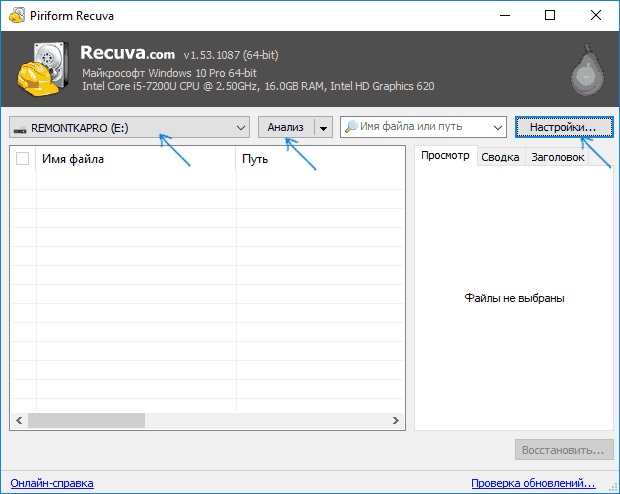The height and width of the screenshot is (494, 620).
Task: Click the horizontal scrollbar right arrow
Action: coord(396,422)
